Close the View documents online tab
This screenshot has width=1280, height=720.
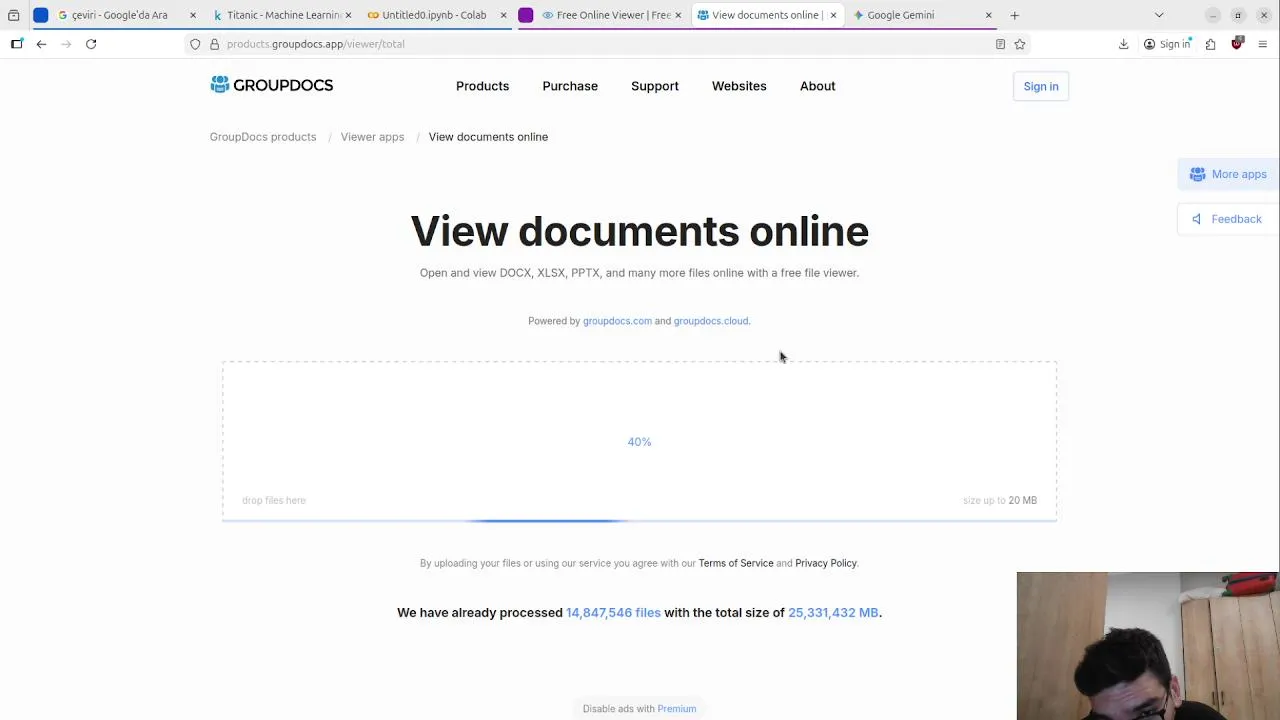click(833, 15)
